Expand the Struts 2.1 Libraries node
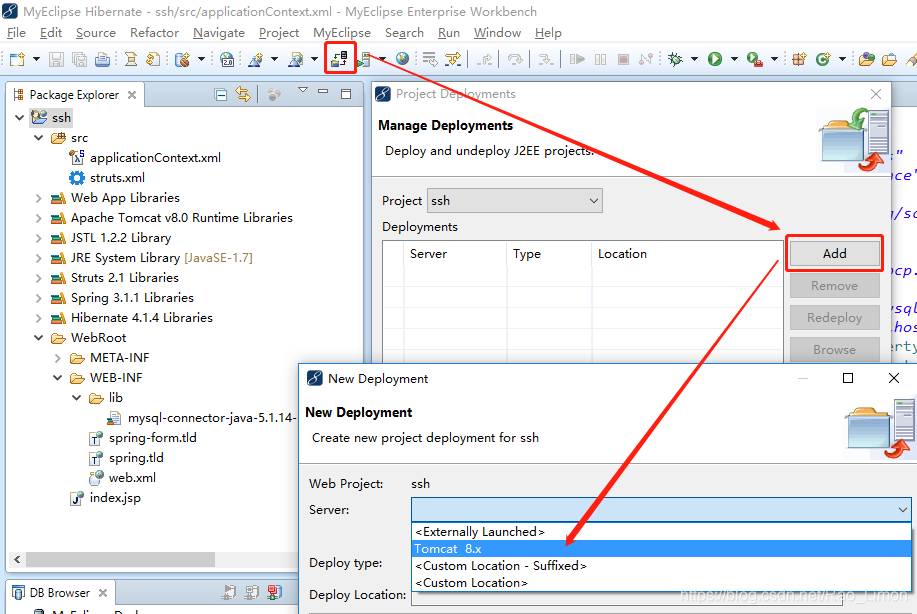The height and width of the screenshot is (614, 917). click(x=39, y=278)
